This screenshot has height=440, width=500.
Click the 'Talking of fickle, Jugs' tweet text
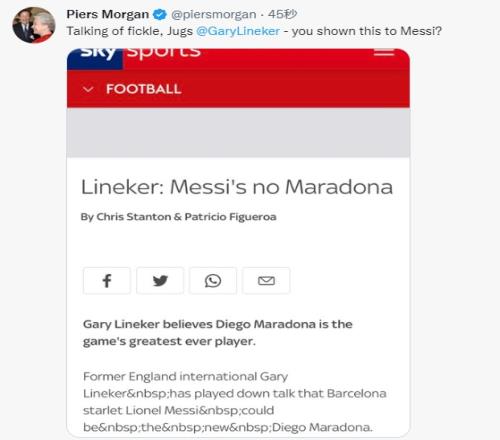pyautogui.click(x=130, y=31)
